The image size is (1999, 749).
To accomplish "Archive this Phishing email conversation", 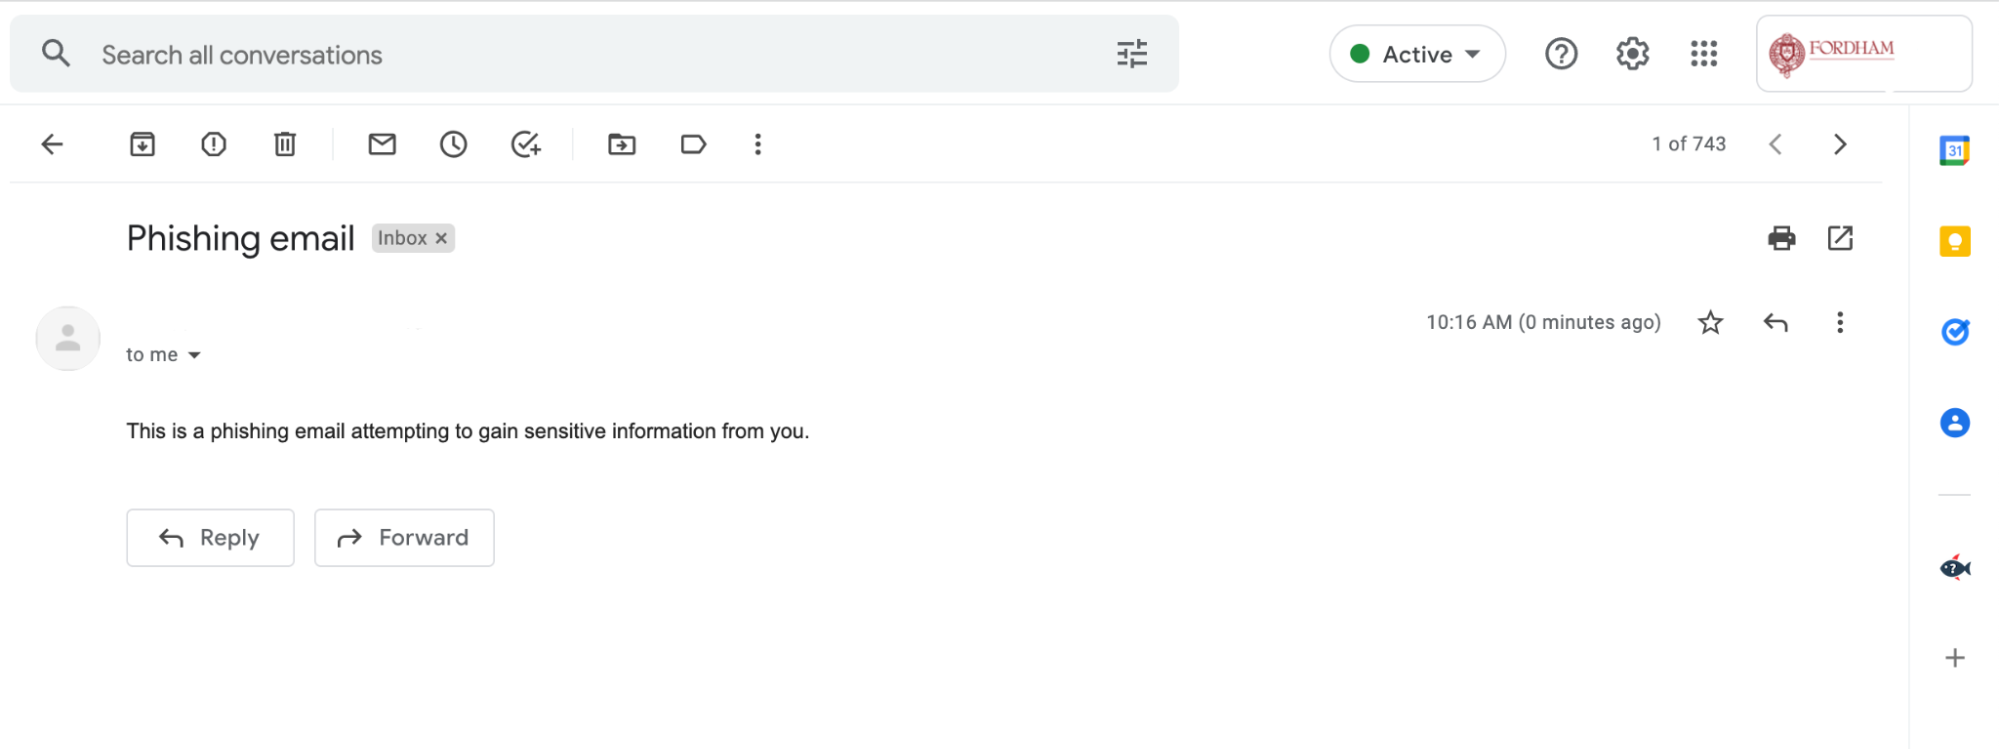I will tap(143, 144).
